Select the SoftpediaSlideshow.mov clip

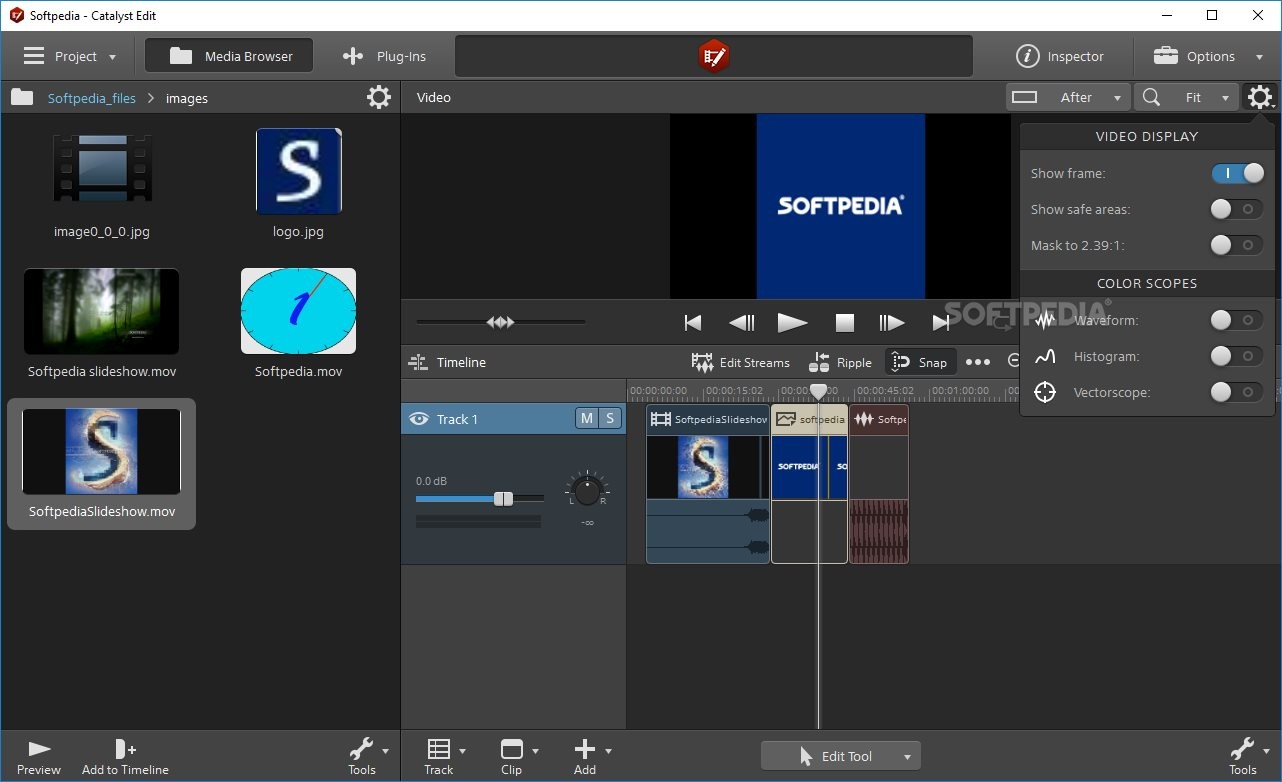102,464
